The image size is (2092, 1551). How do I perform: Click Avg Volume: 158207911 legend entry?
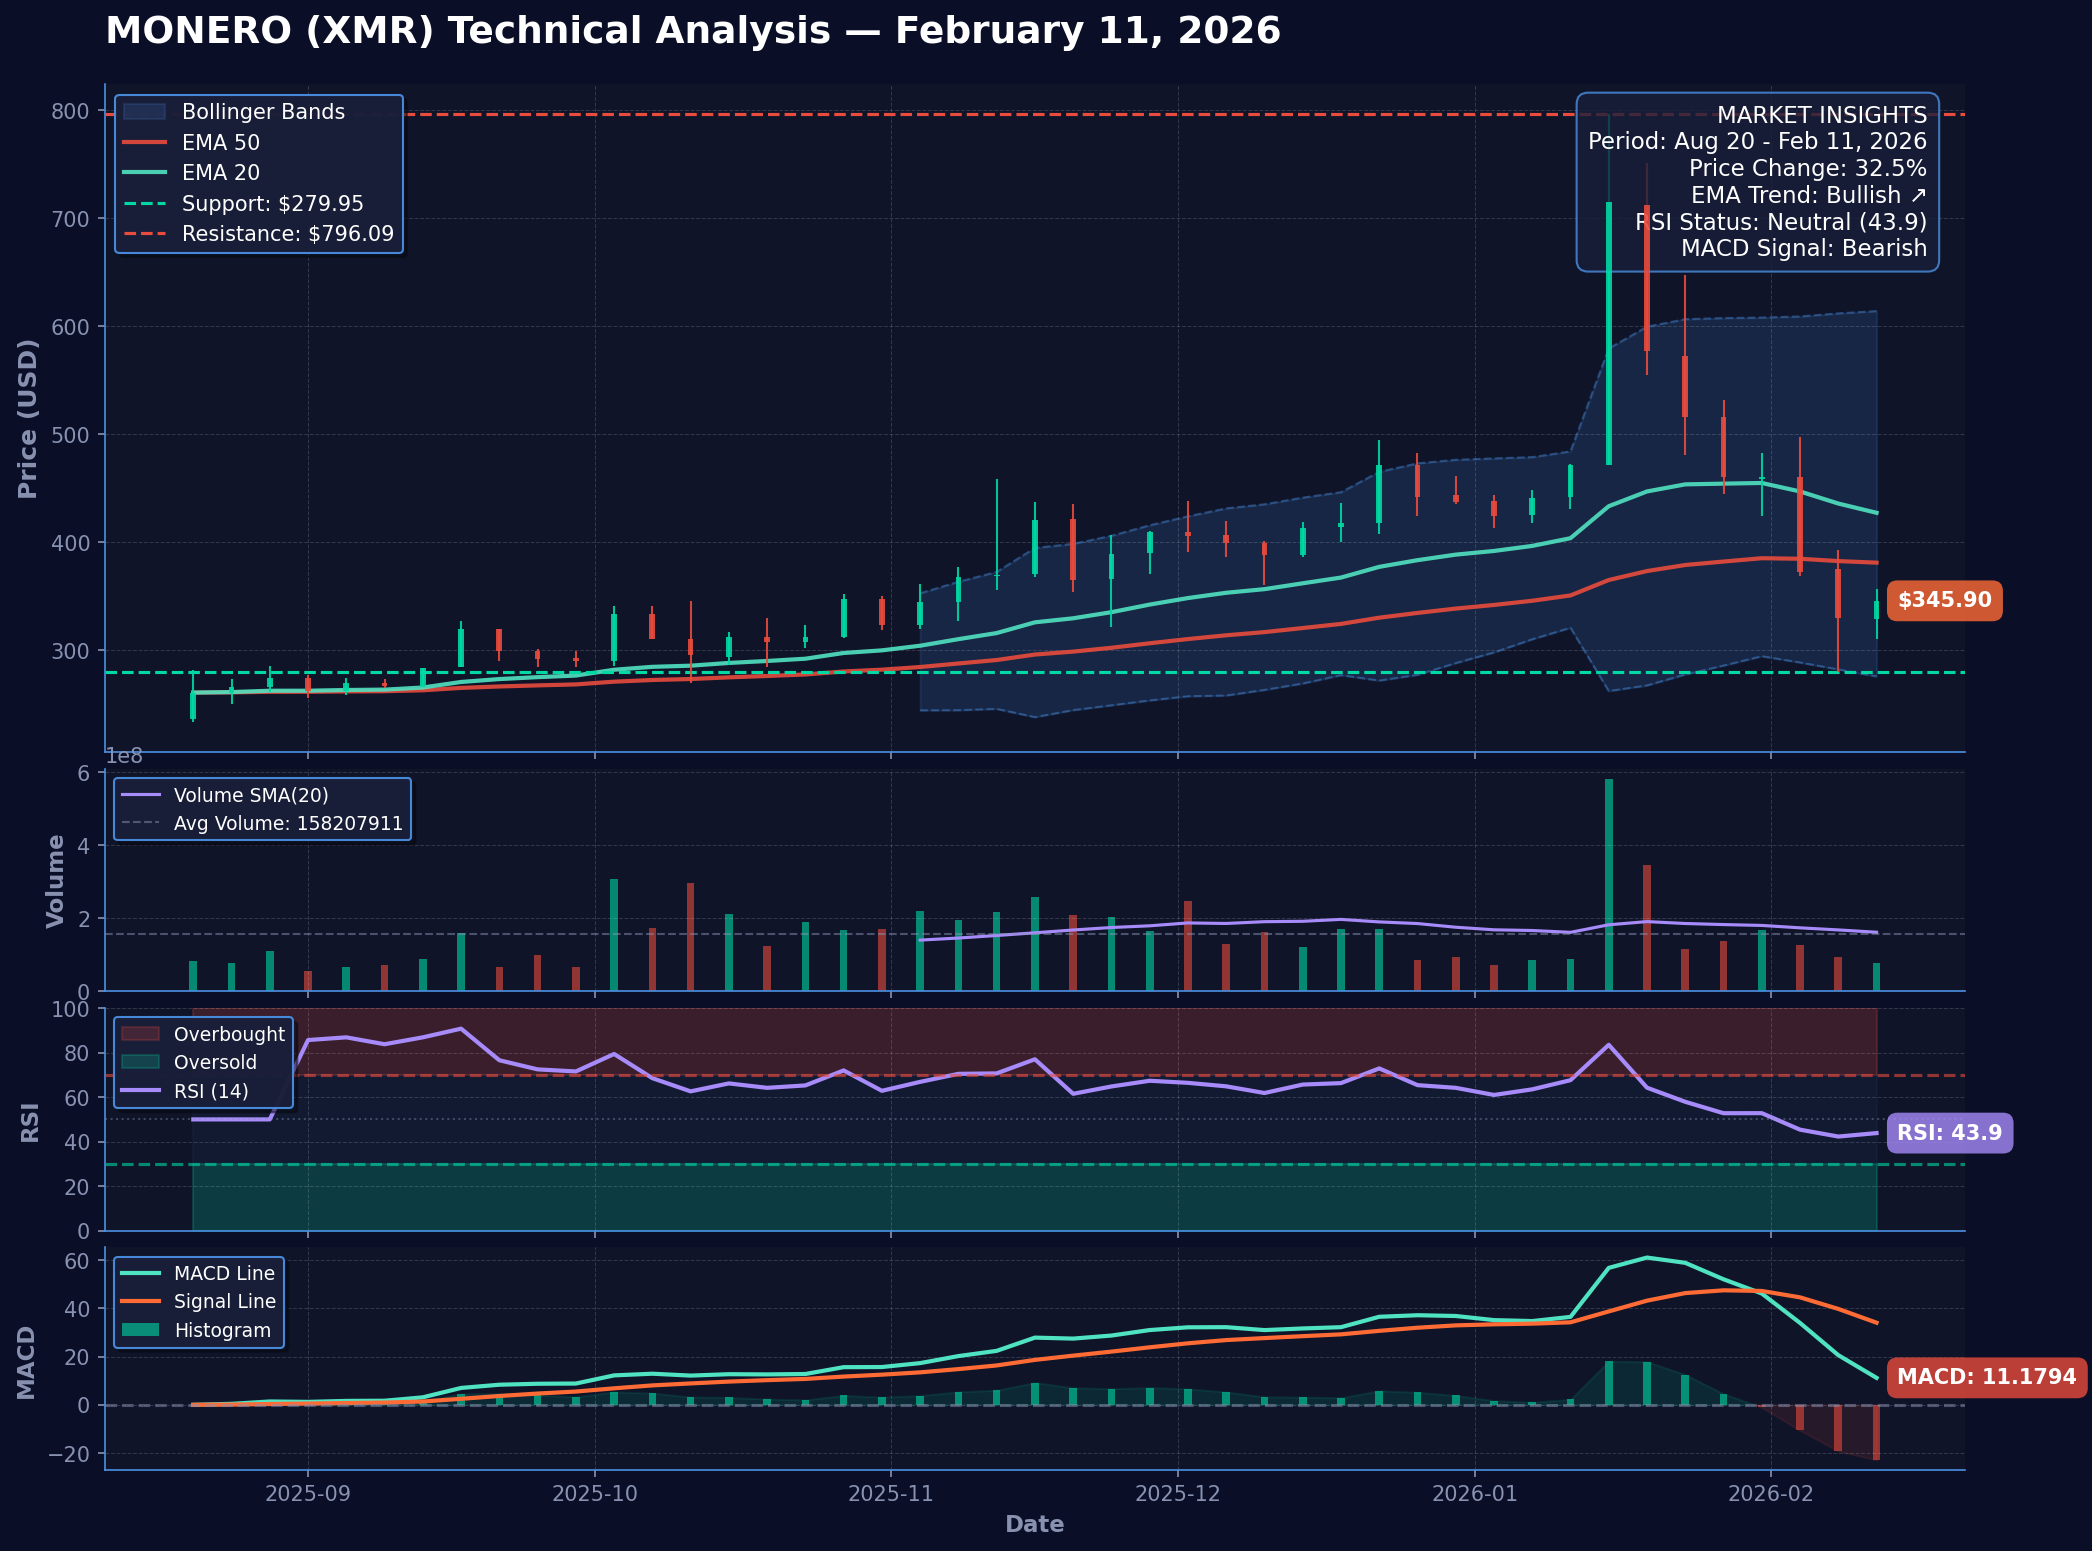(x=287, y=824)
